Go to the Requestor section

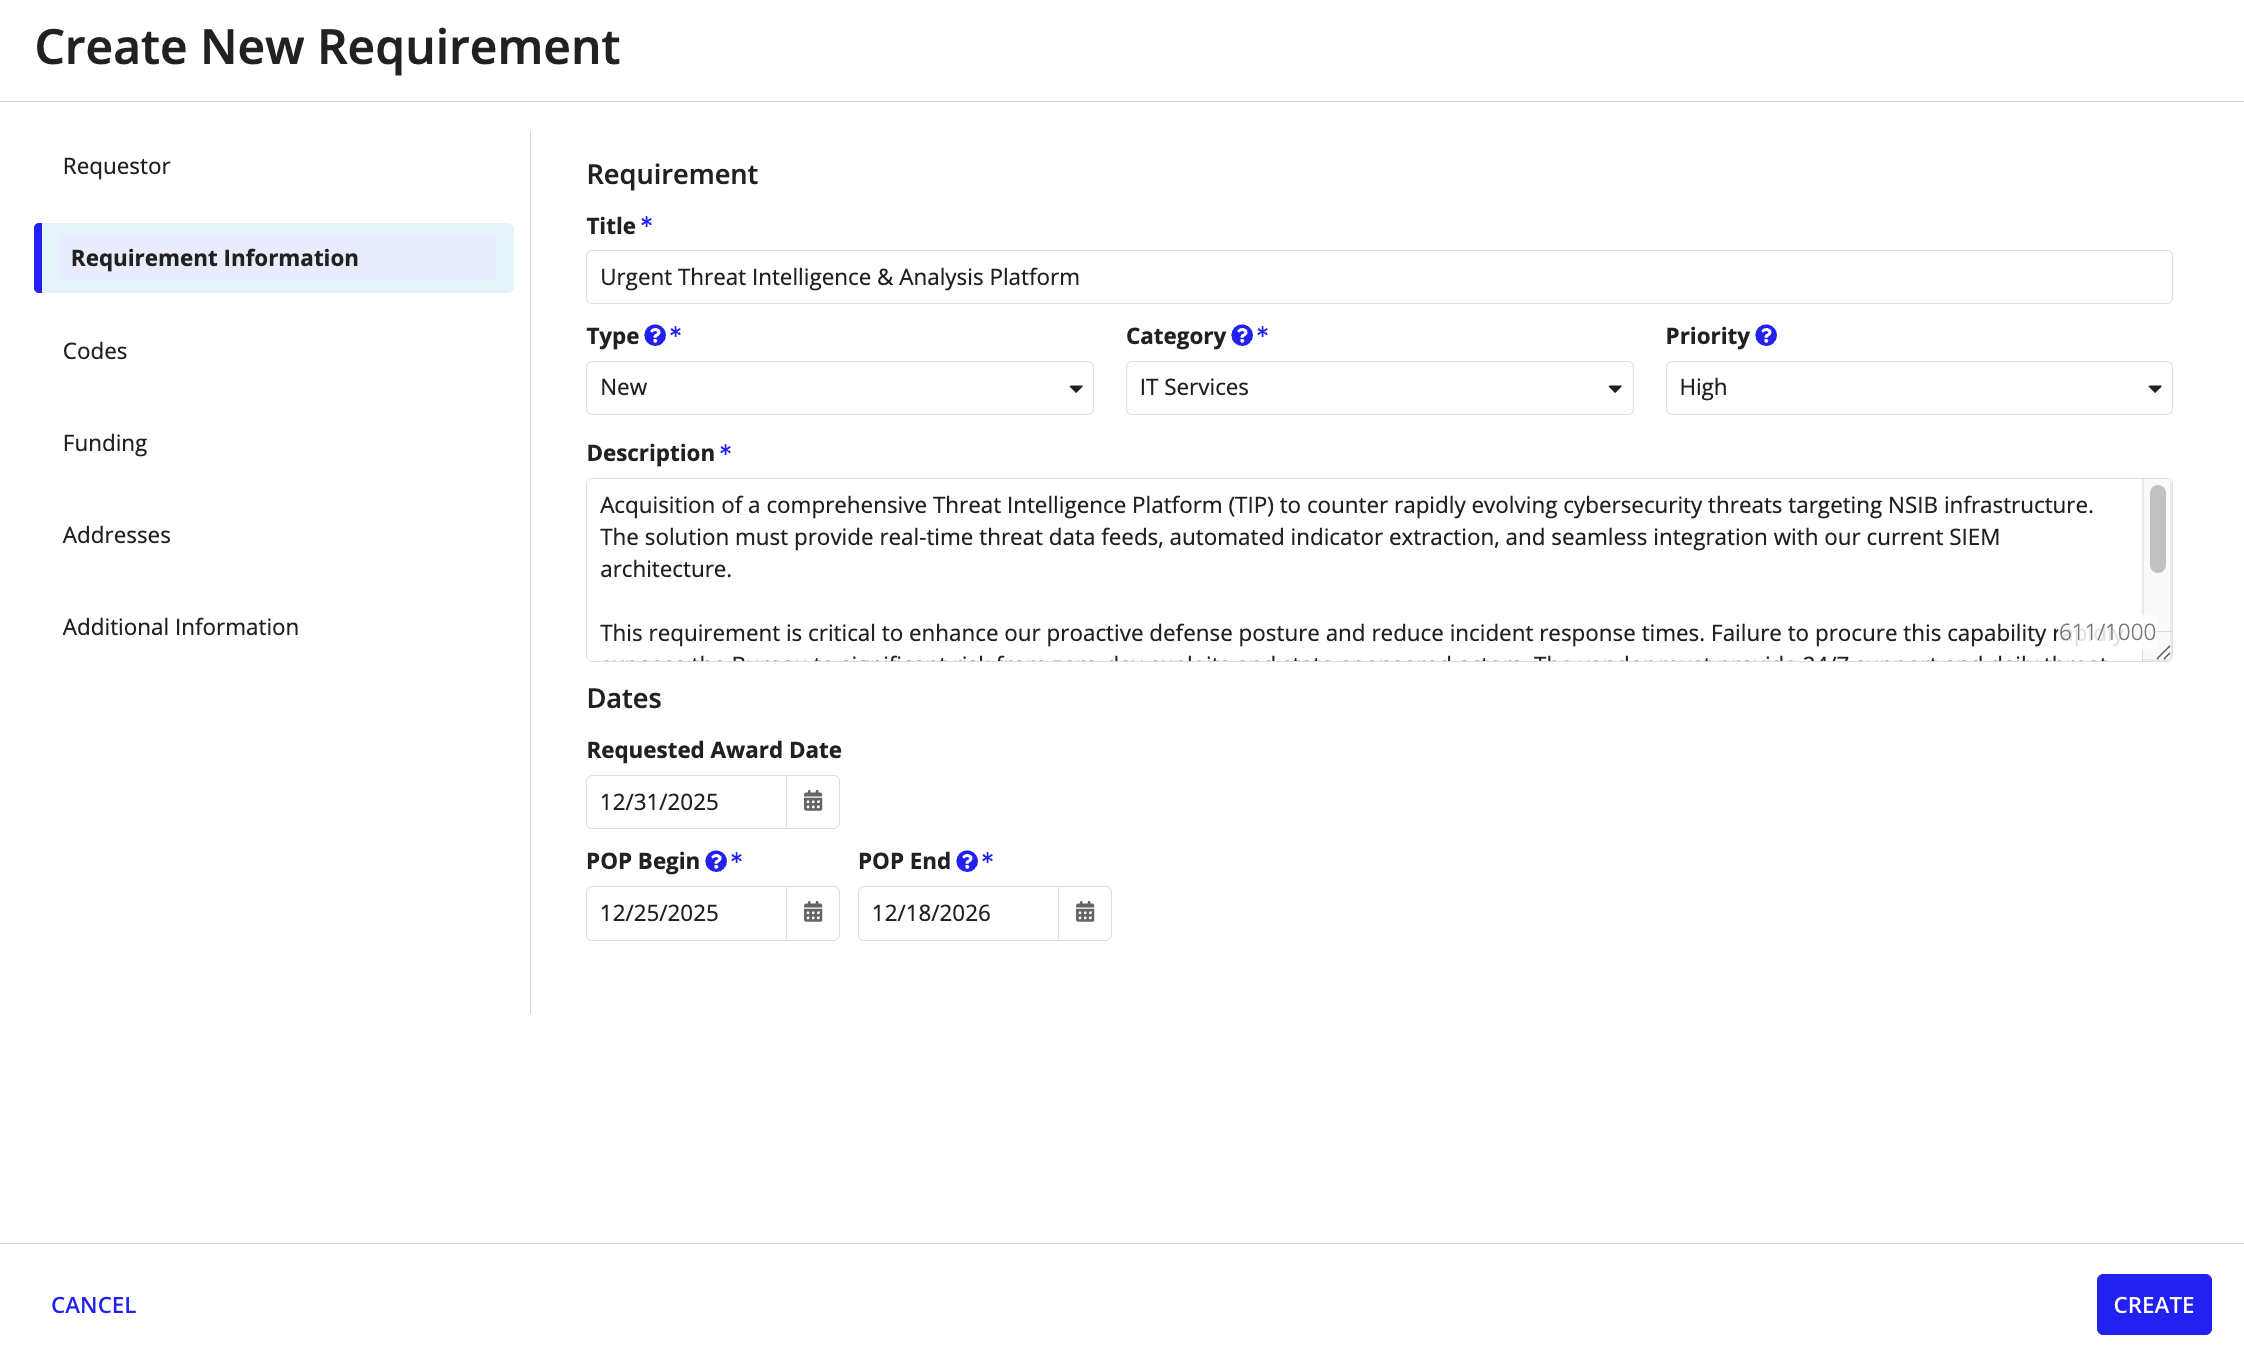pyautogui.click(x=116, y=166)
